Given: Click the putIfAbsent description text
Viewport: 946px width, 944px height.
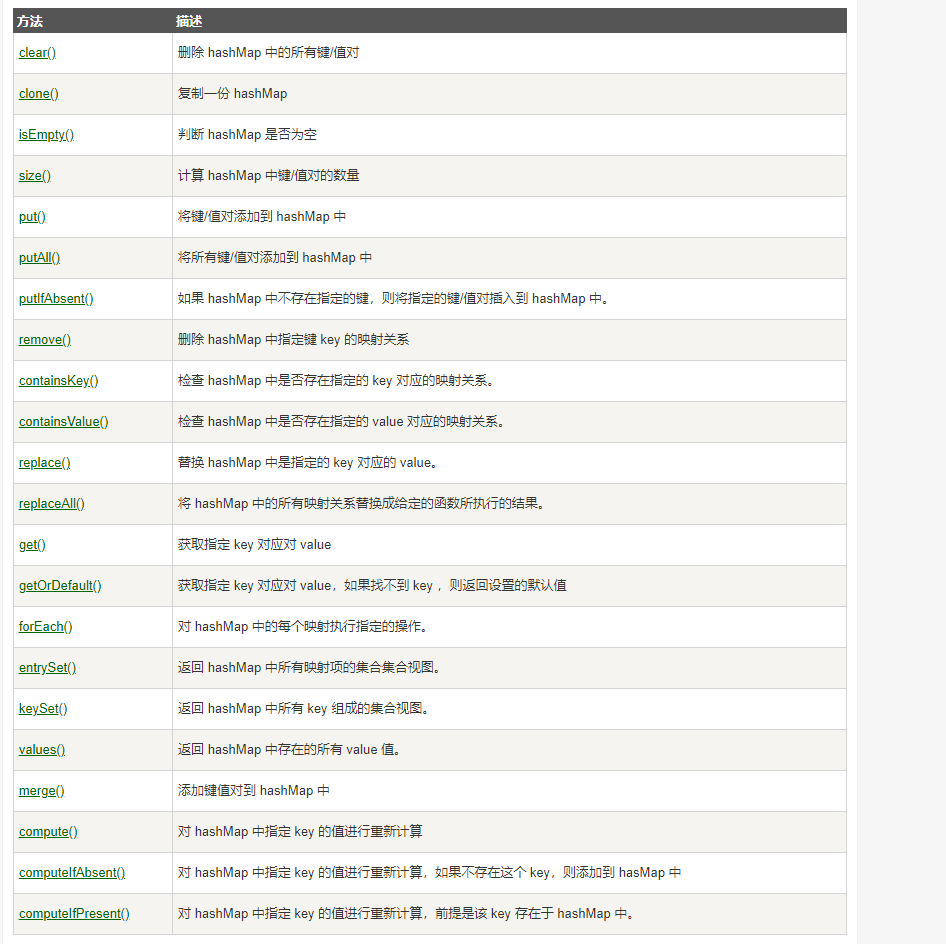Looking at the screenshot, I should [x=393, y=299].
